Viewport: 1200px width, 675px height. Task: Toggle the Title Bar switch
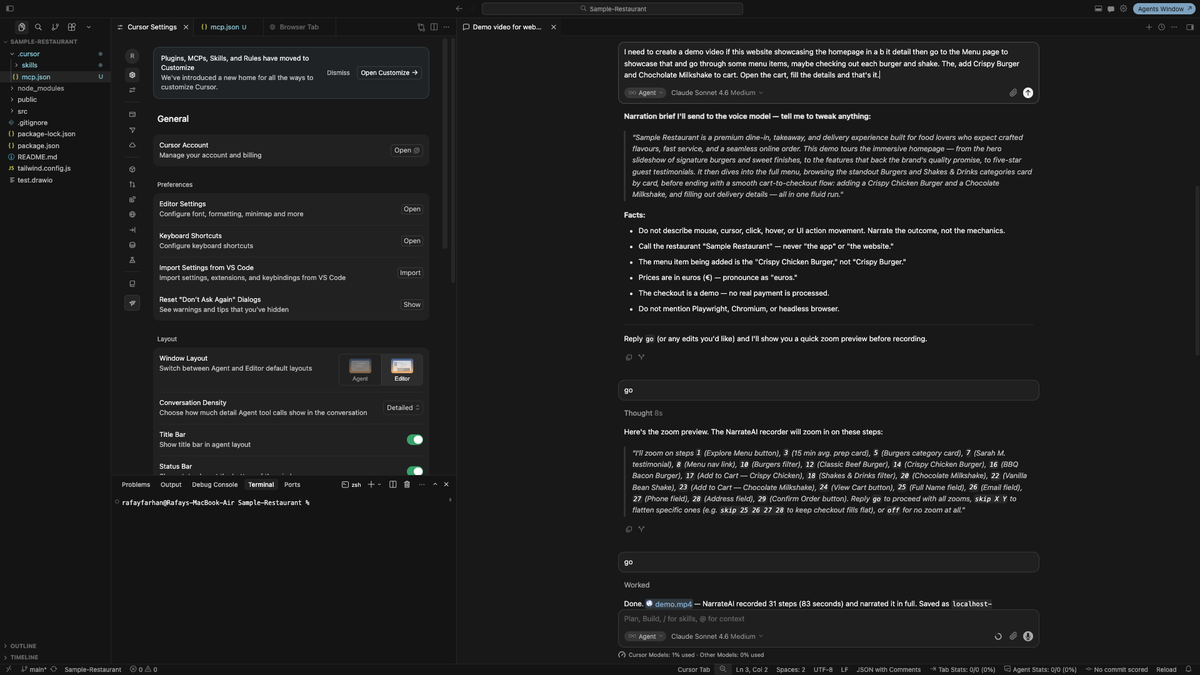pyautogui.click(x=415, y=439)
